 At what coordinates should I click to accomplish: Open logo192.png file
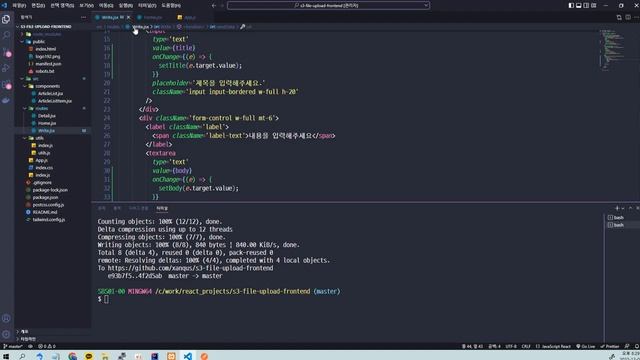[47, 56]
